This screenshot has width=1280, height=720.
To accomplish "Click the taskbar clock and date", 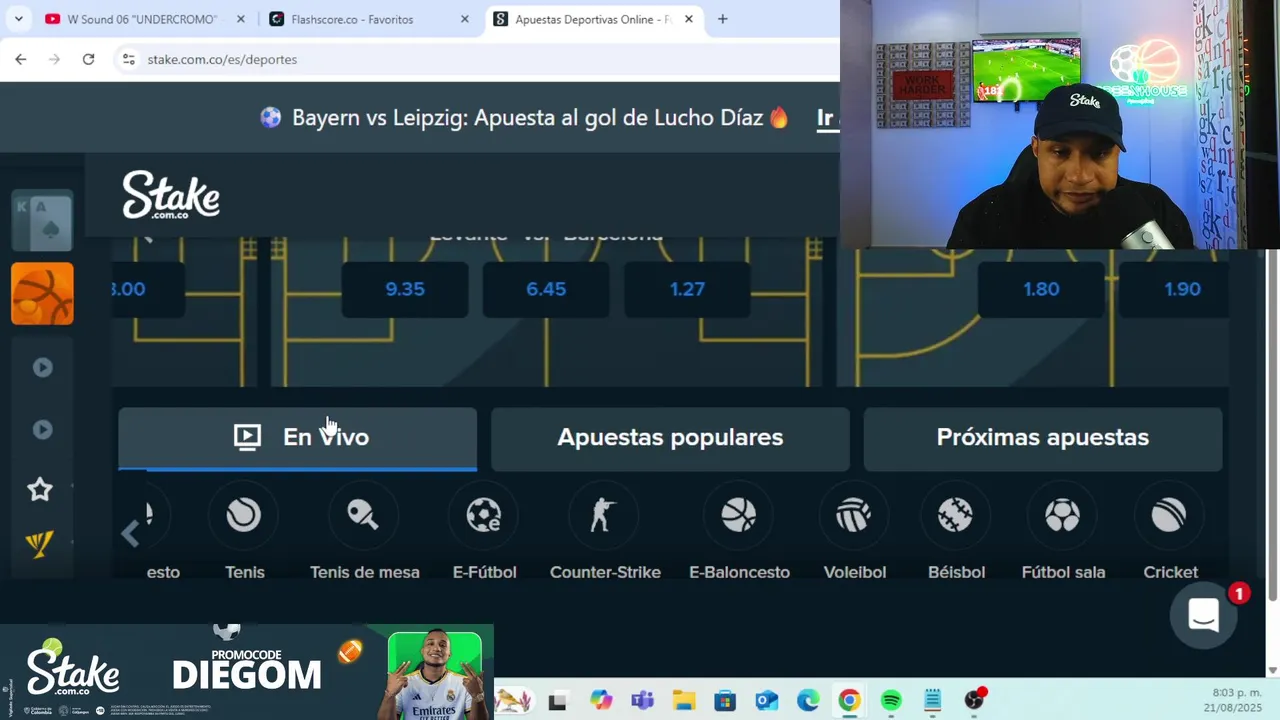I will pos(1234,700).
